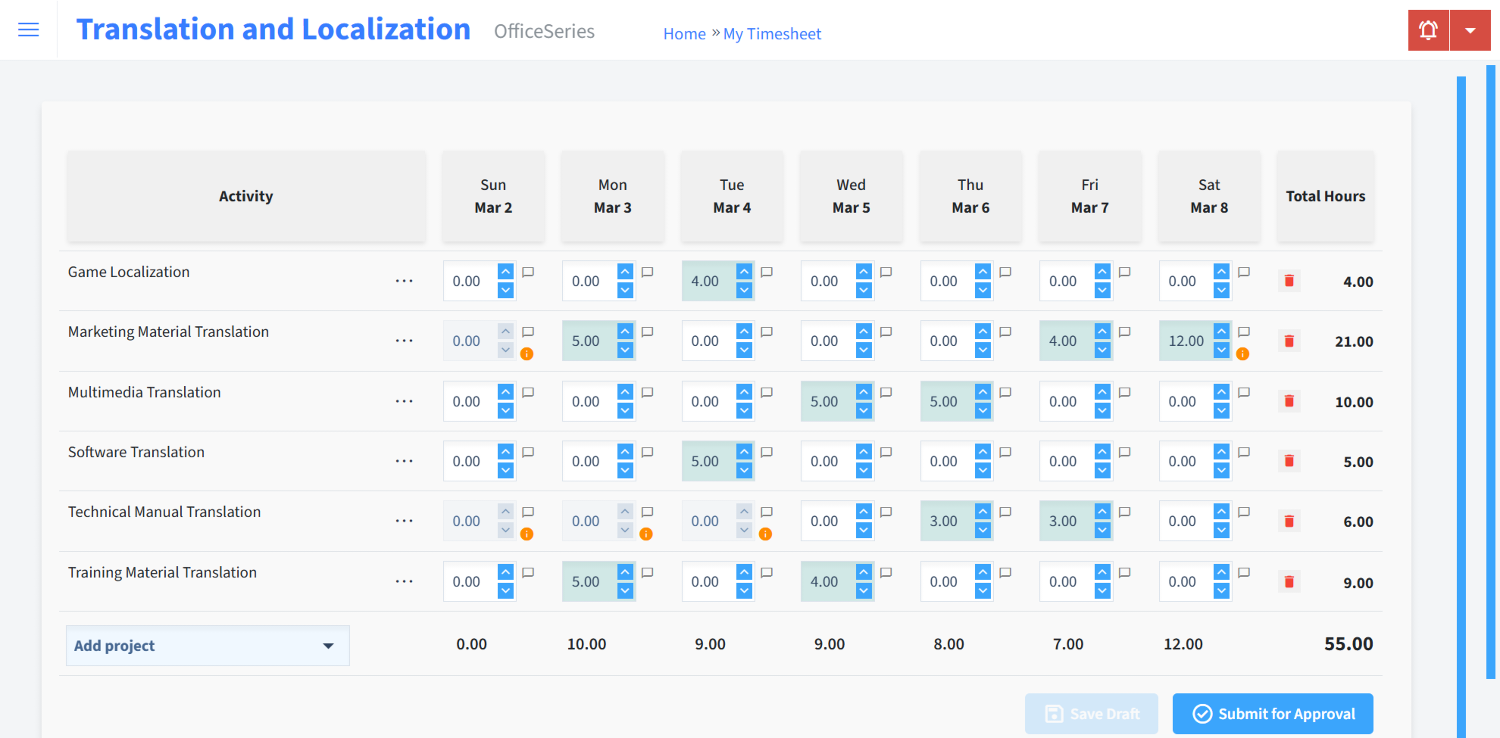Open the sidebar hamburger menu
Viewport: 1500px width, 738px height.
28,29
